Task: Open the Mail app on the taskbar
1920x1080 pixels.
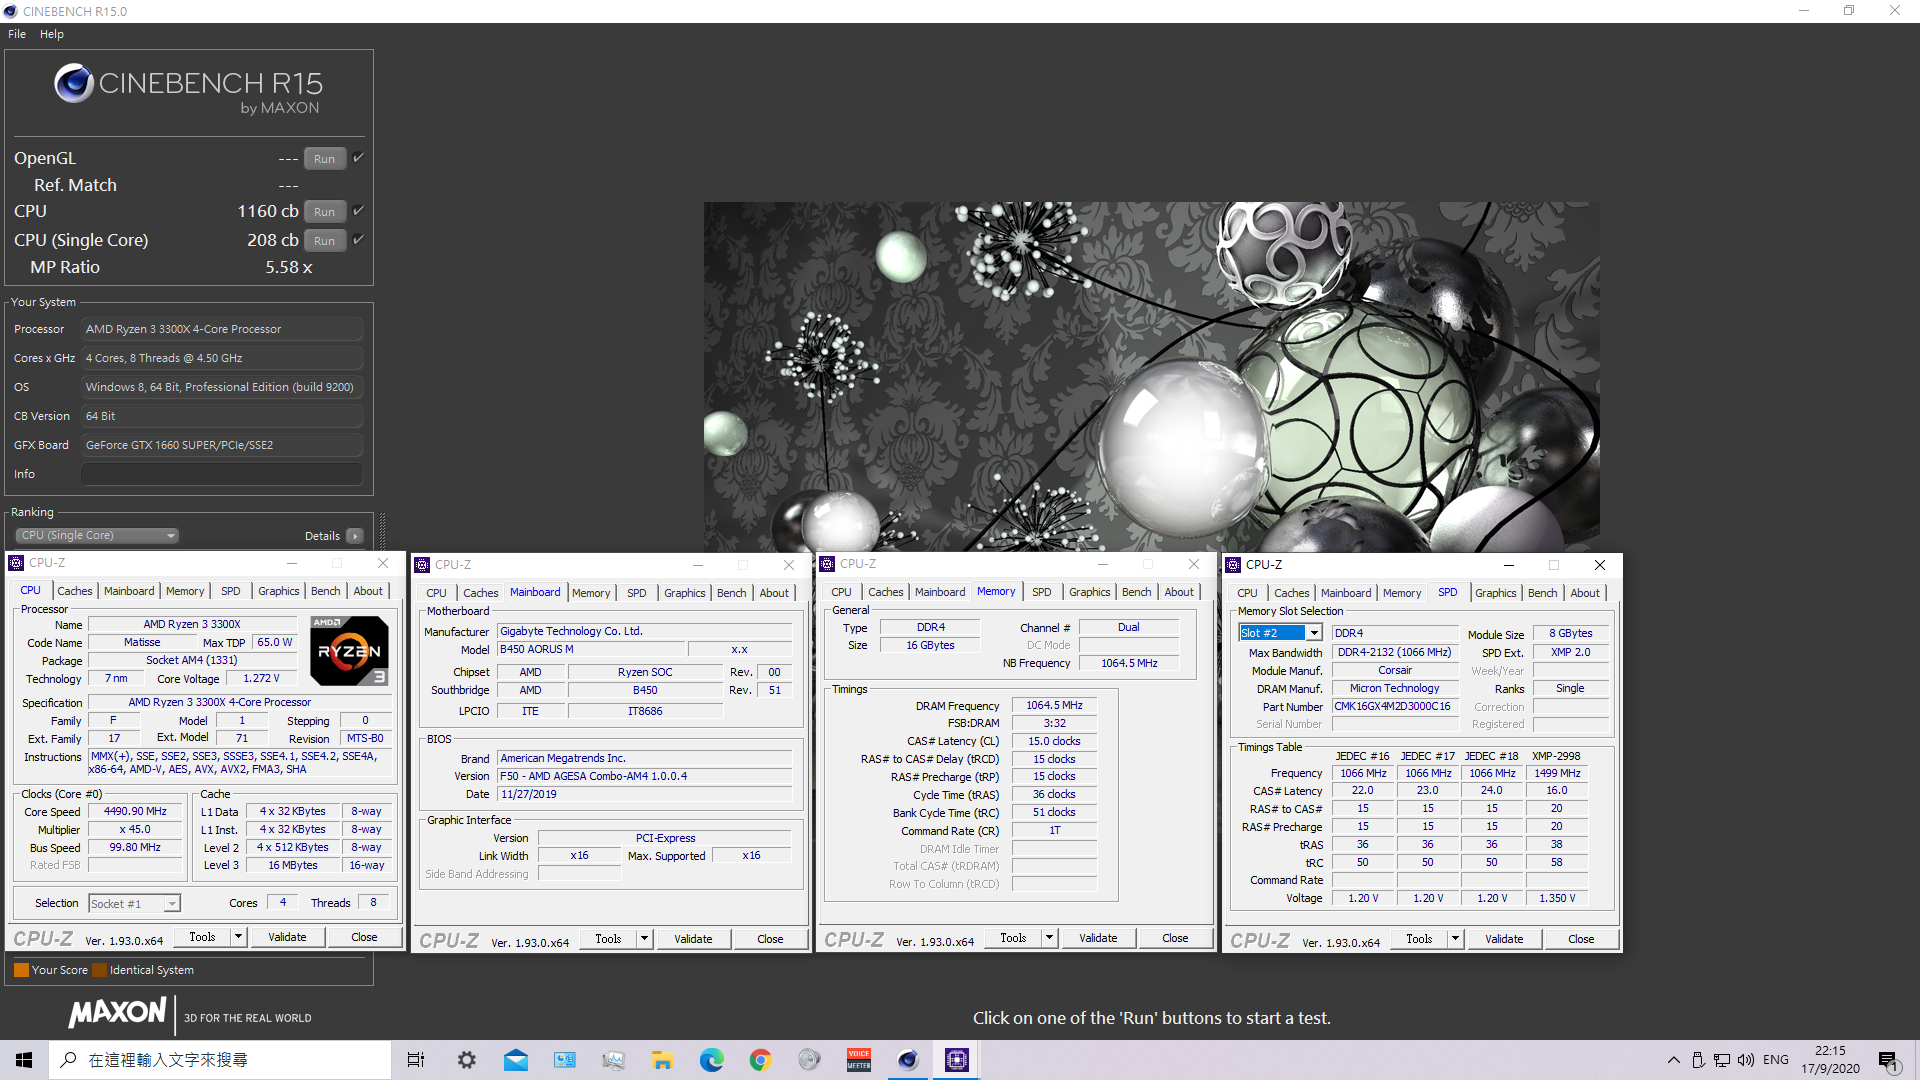Action: pyautogui.click(x=516, y=1060)
